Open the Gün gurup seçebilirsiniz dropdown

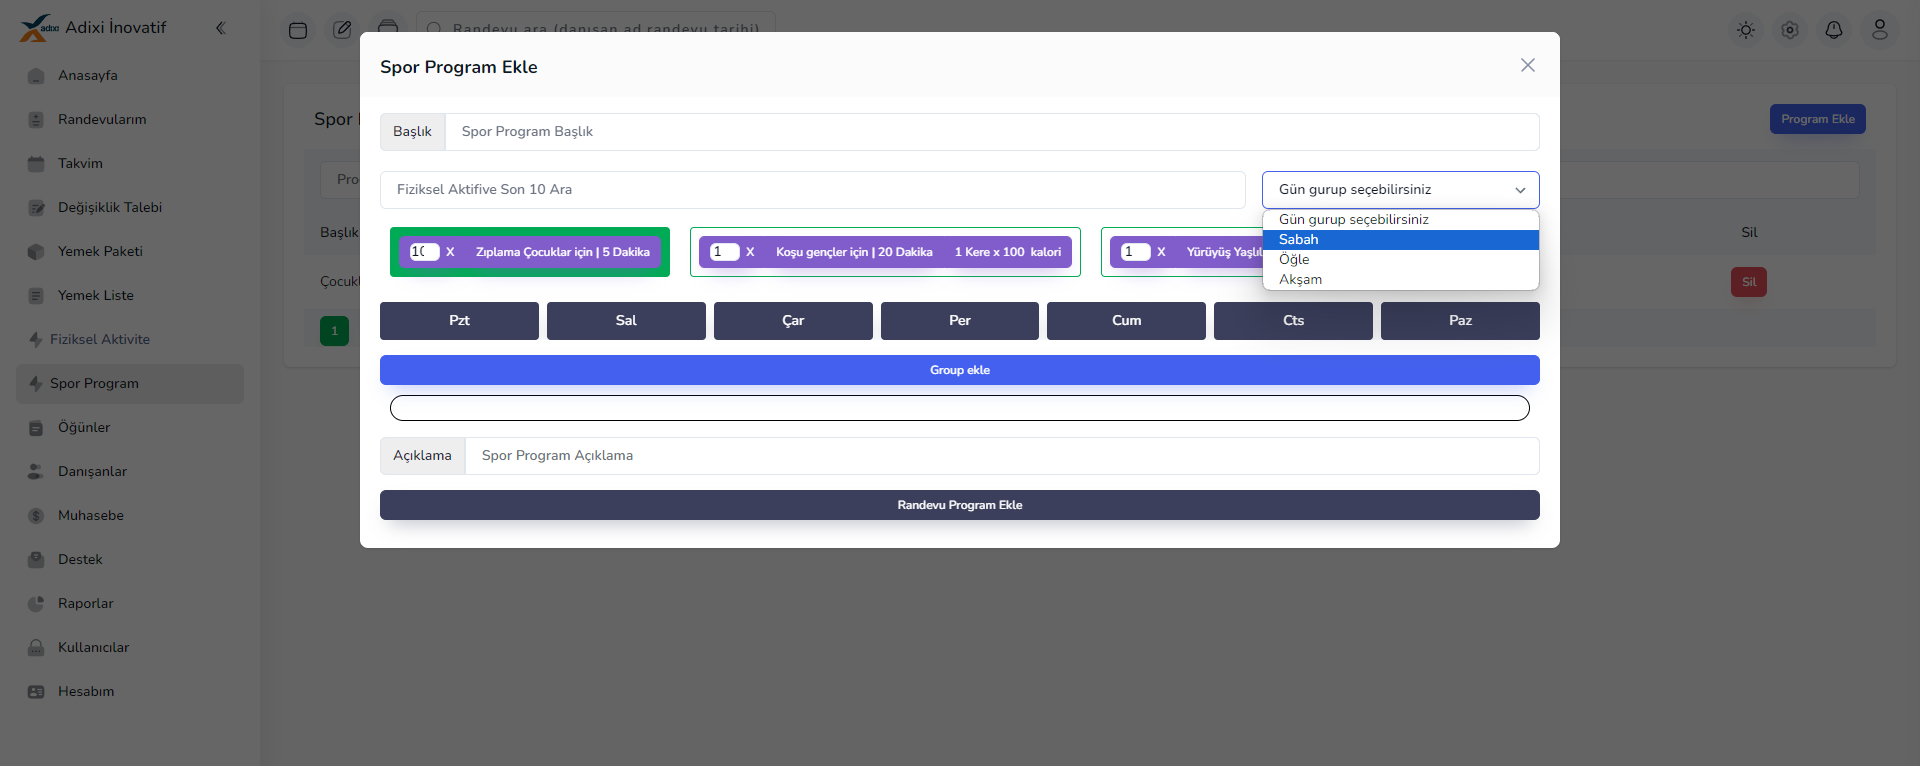pos(1400,190)
